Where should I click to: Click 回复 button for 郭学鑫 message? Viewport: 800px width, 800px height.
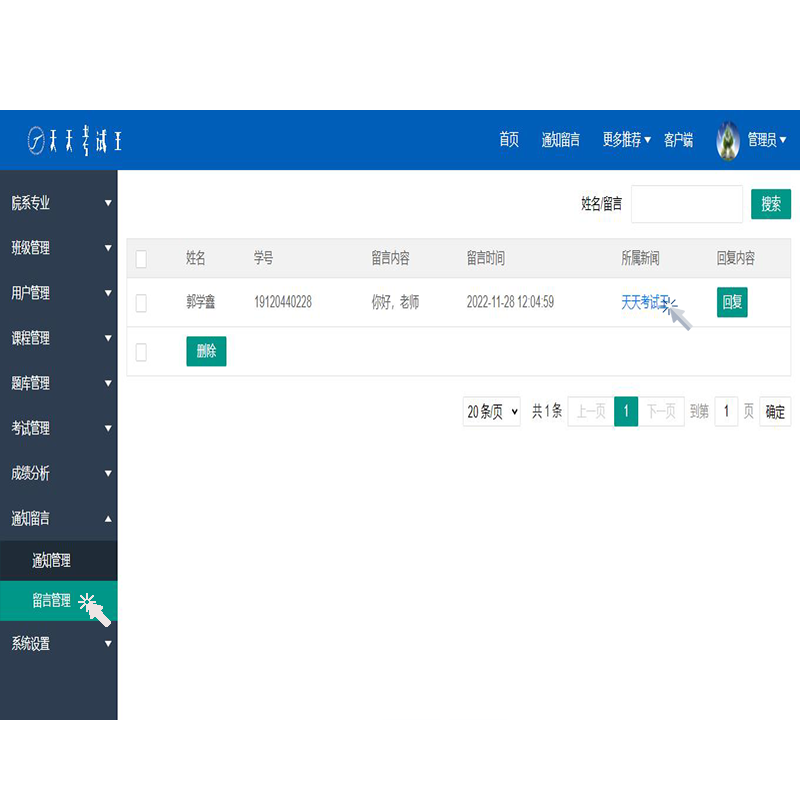[x=732, y=302]
